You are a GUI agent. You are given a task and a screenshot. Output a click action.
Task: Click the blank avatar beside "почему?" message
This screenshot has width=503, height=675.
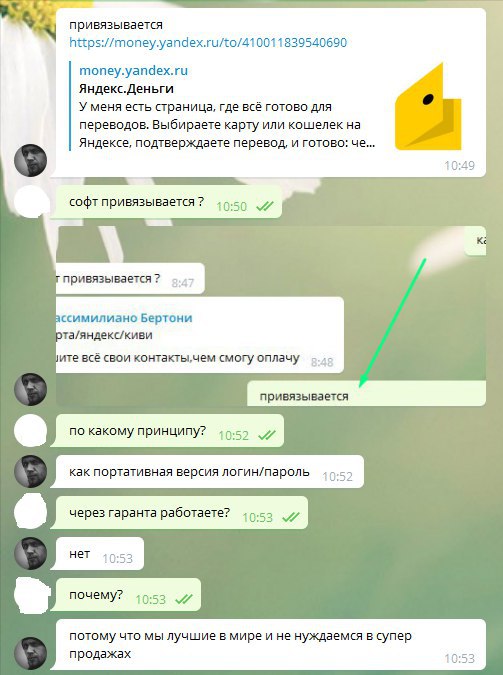point(31,596)
